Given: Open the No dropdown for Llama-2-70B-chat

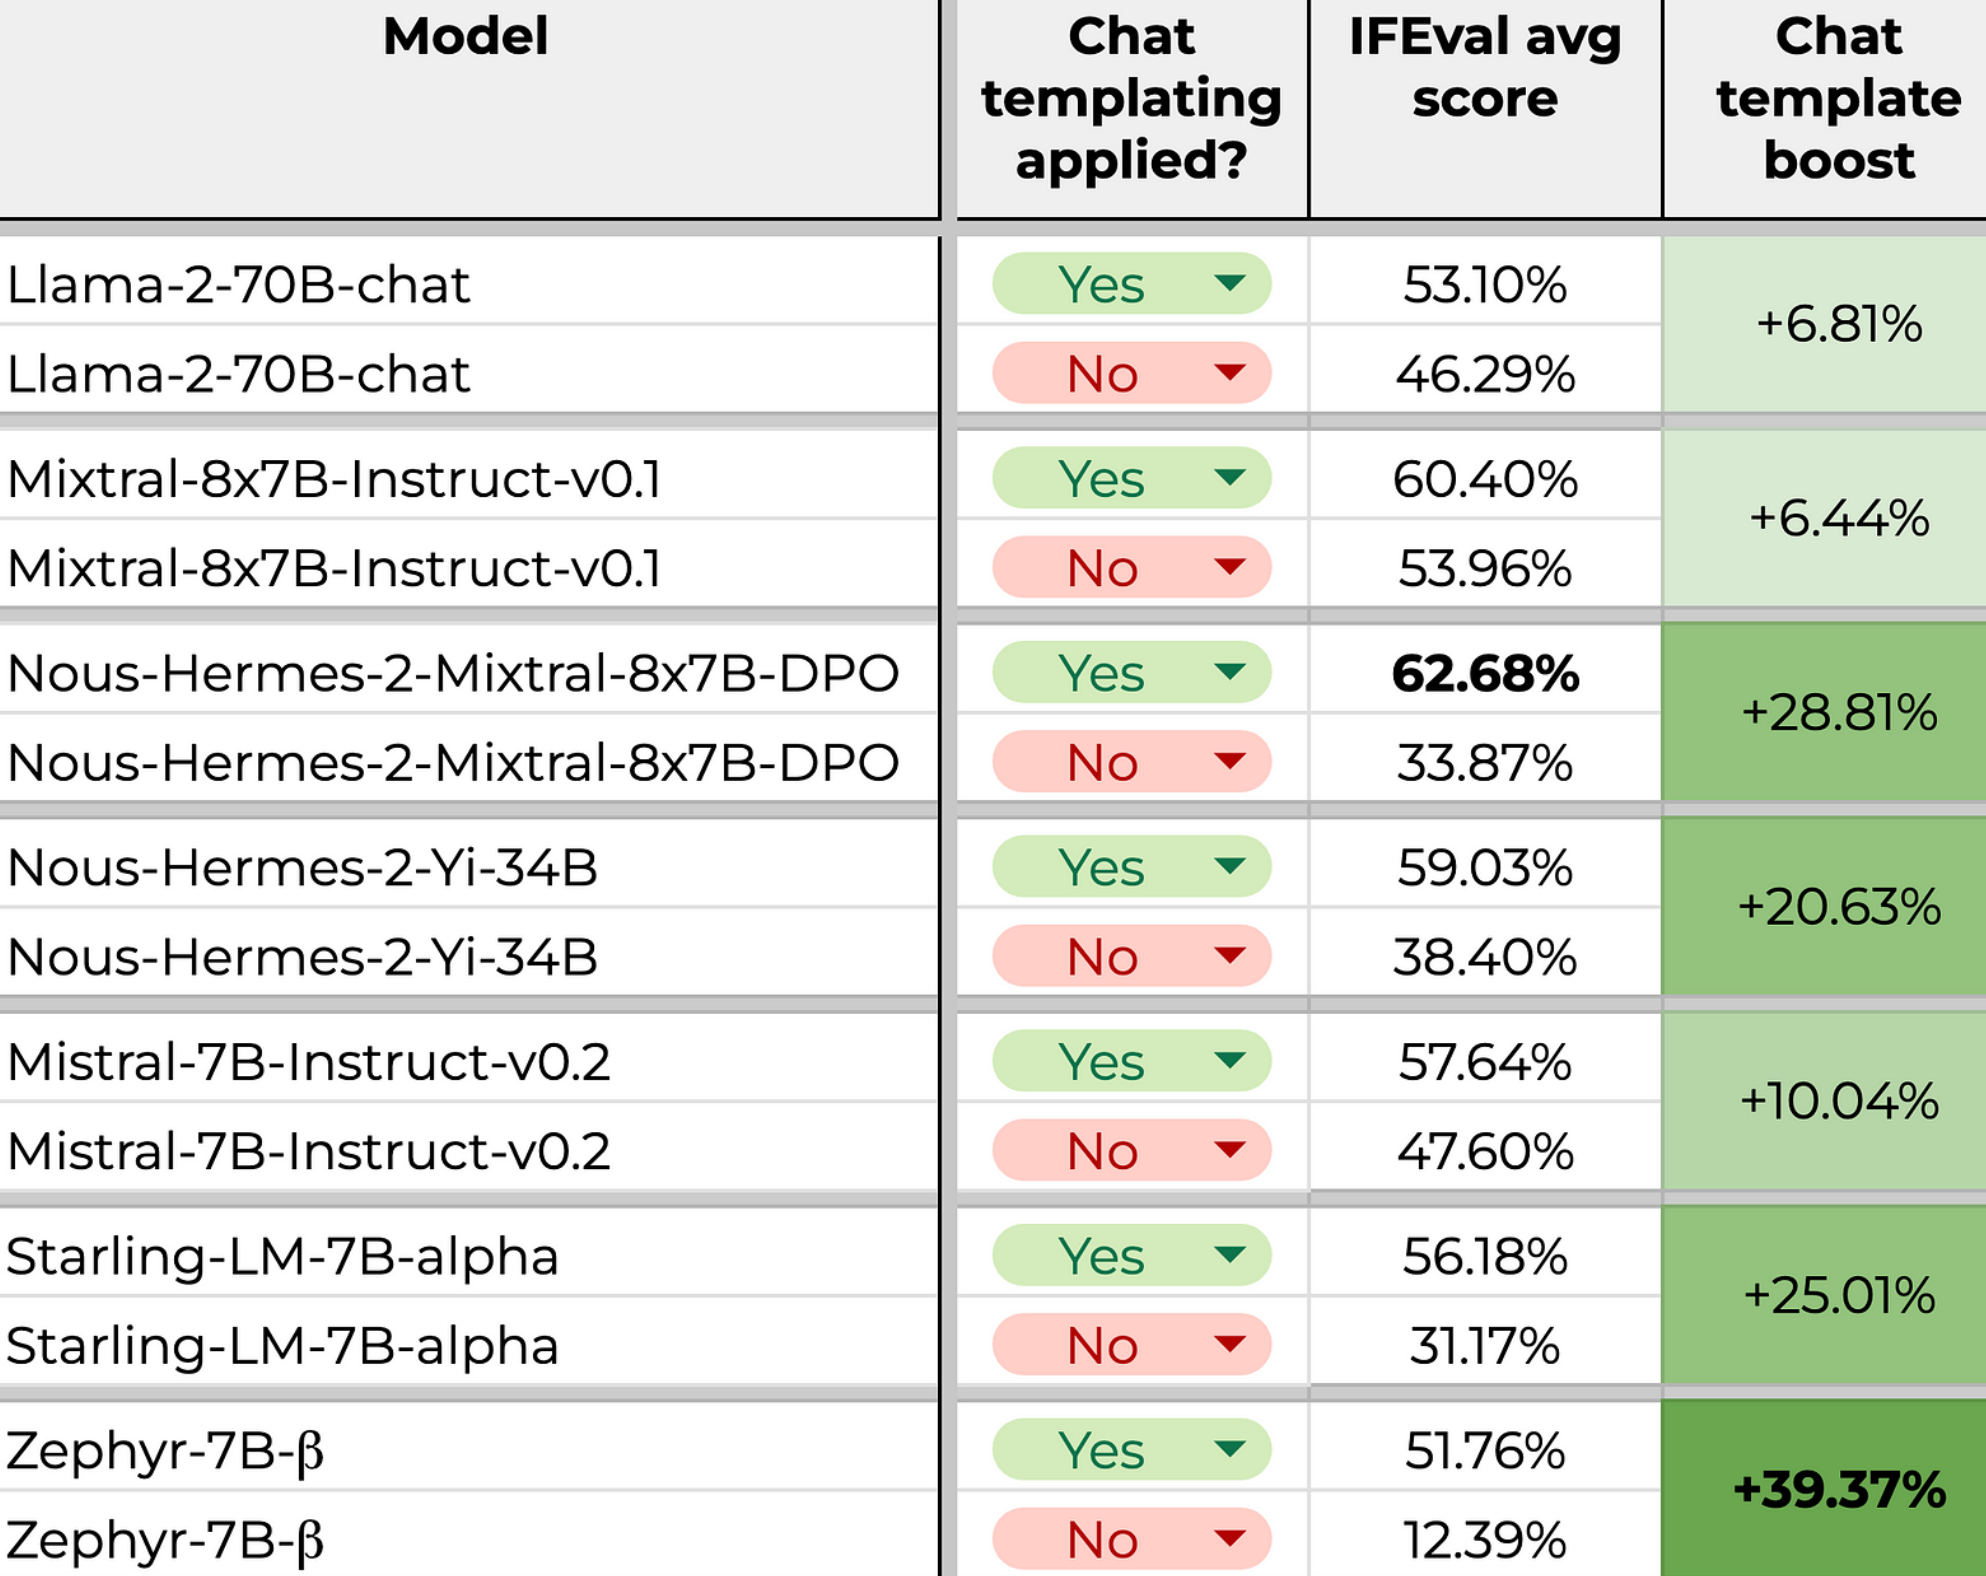Looking at the screenshot, I should point(1229,374).
